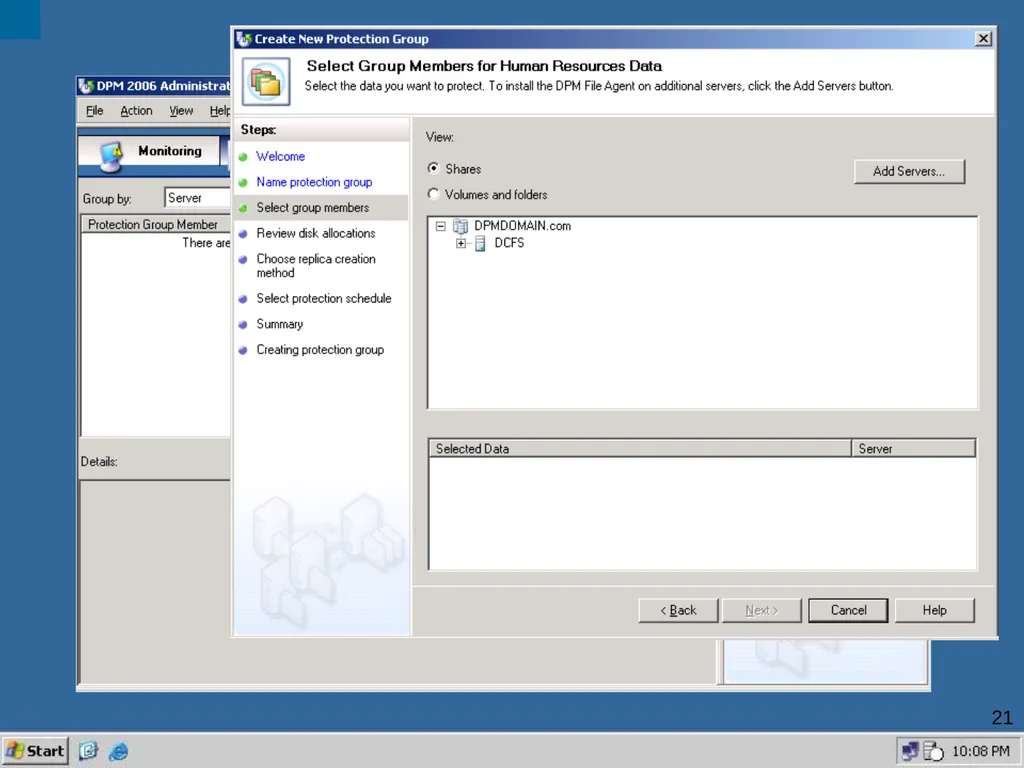Click the Server column header in Selected Data list
Viewport: 1024px width, 768px height.
coord(914,449)
